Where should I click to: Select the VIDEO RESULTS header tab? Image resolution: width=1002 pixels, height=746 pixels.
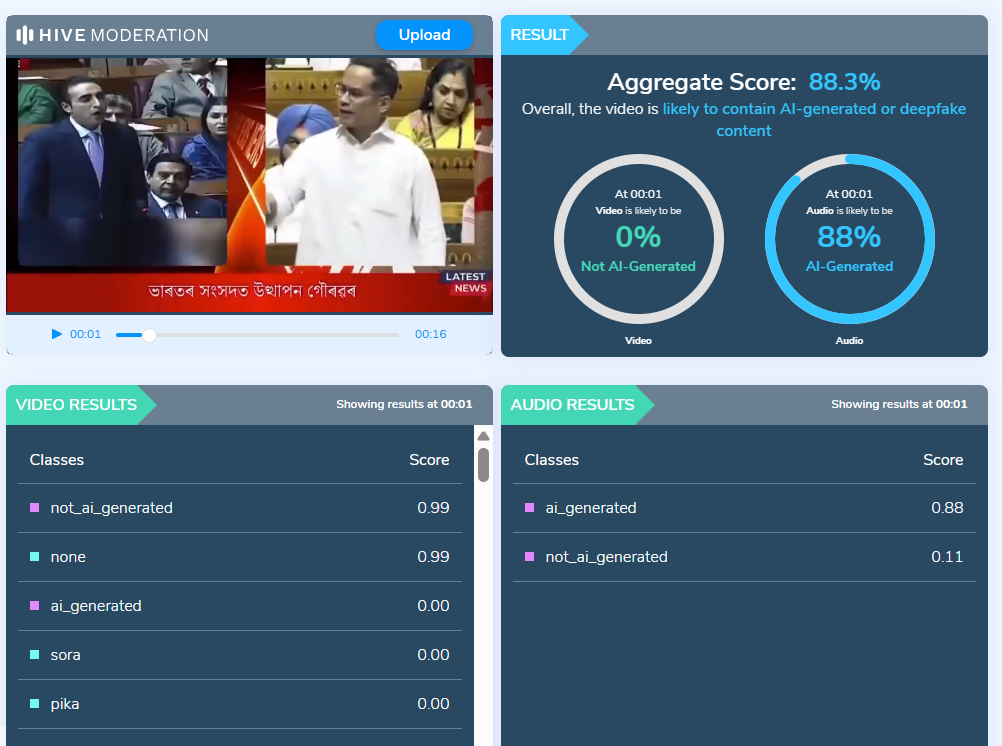coord(77,405)
